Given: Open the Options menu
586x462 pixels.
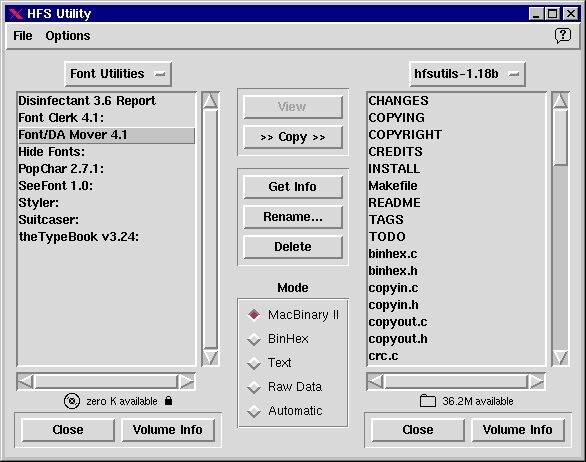Looking at the screenshot, I should click(x=68, y=36).
